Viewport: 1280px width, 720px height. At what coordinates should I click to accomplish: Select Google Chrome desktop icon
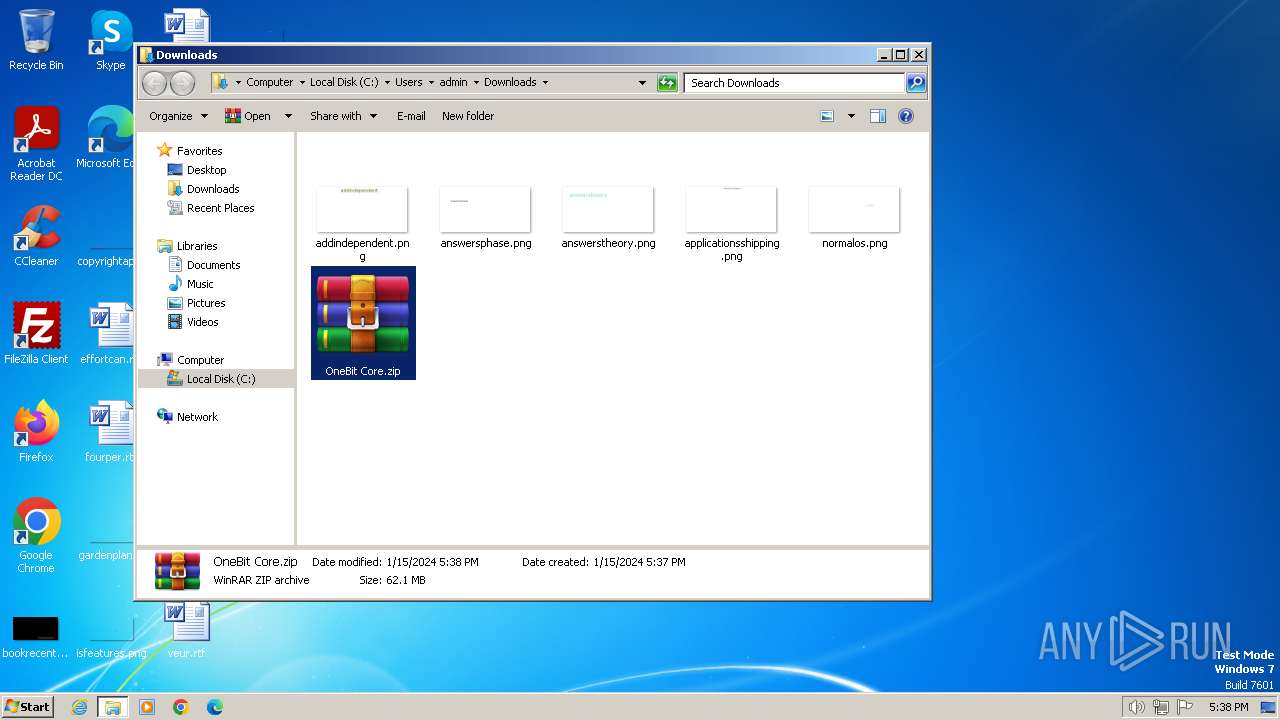[36, 535]
